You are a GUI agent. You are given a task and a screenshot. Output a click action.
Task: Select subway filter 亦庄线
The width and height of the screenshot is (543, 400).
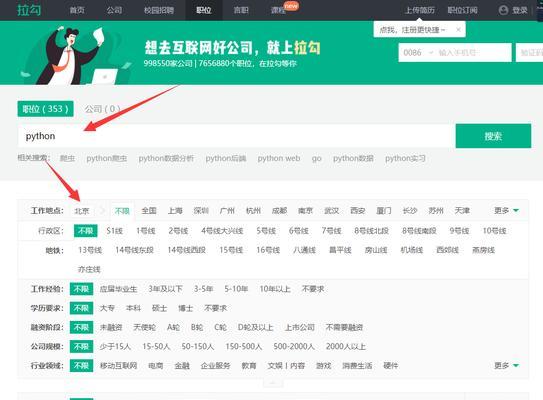[89, 269]
